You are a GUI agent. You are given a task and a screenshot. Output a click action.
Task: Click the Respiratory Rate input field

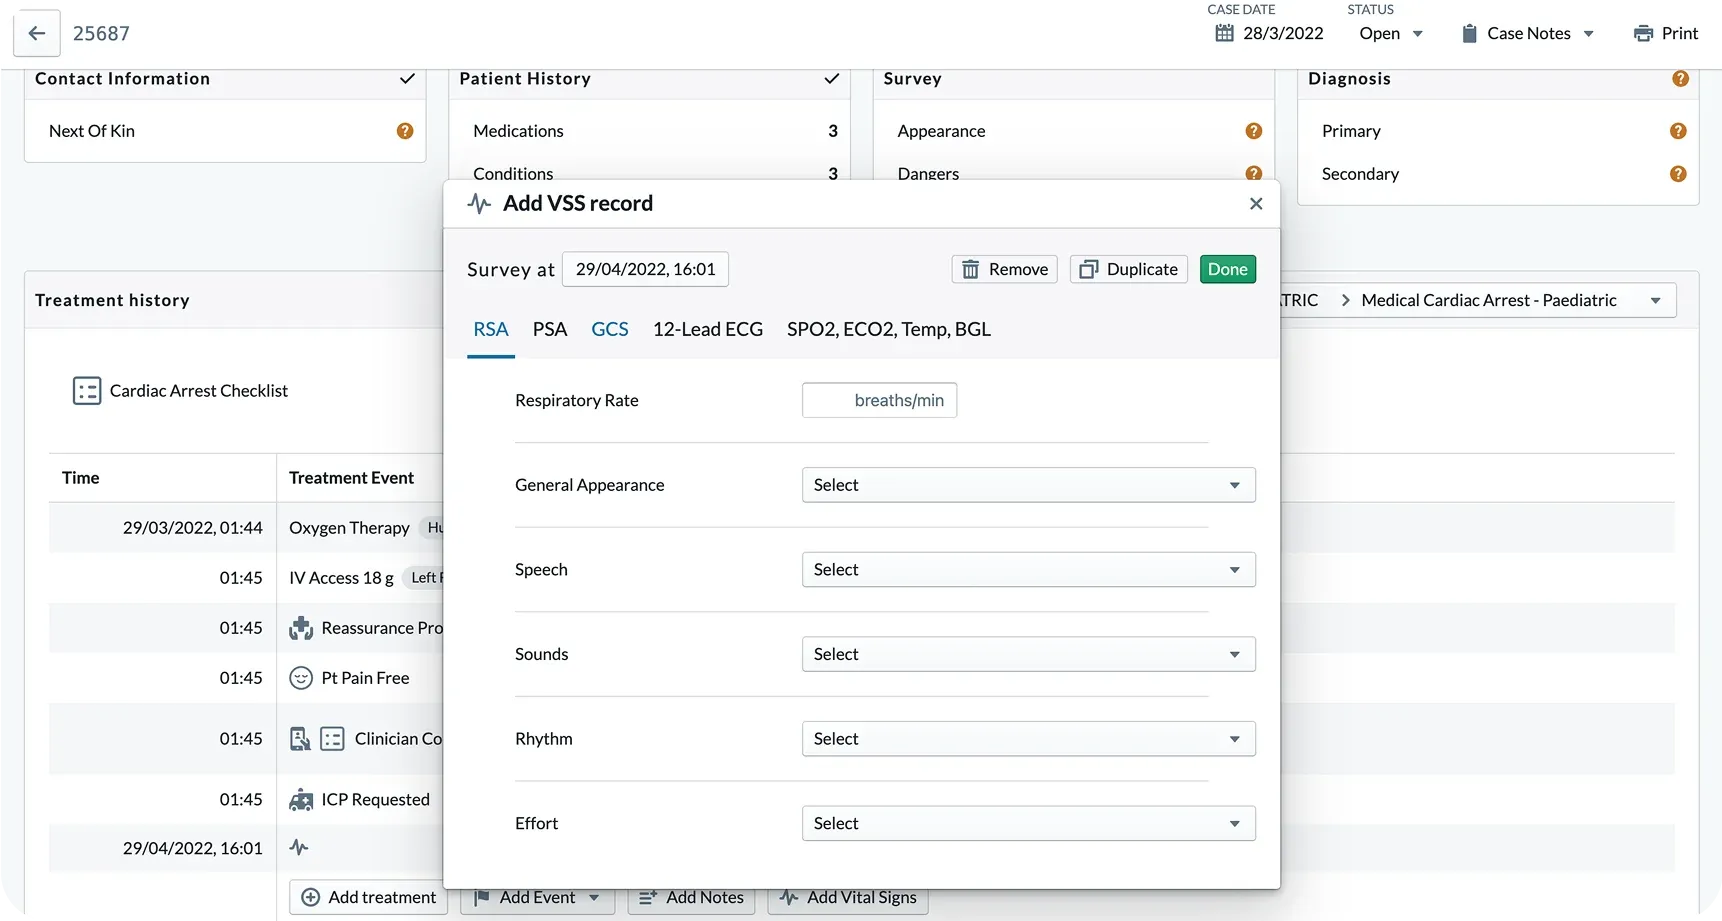[x=878, y=400]
